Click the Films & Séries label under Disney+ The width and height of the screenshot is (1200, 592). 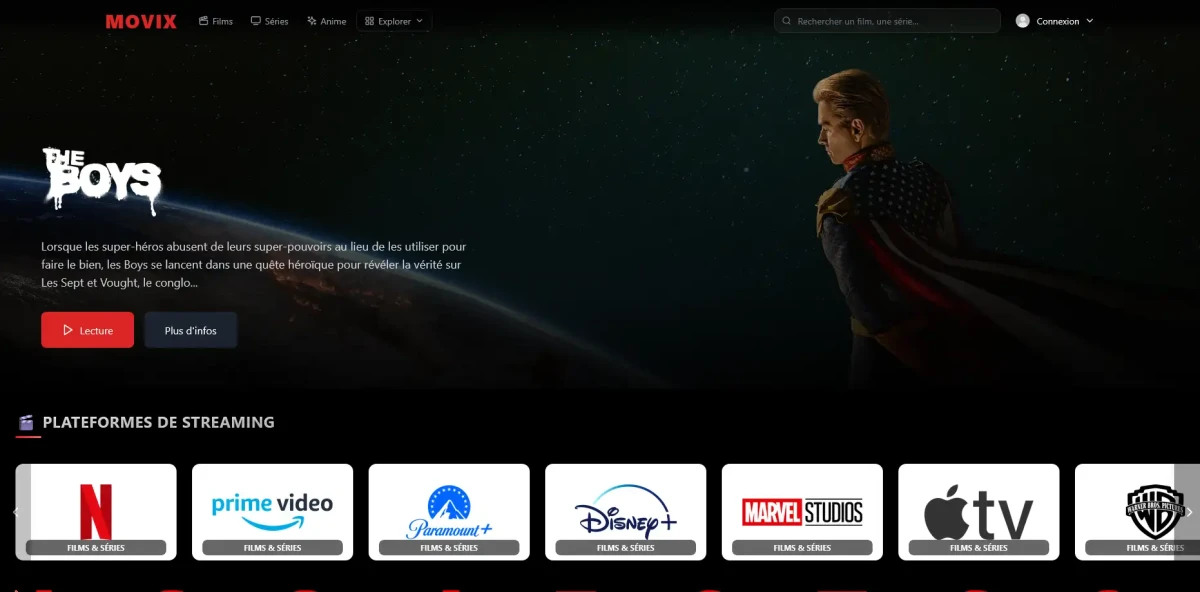[x=625, y=548]
